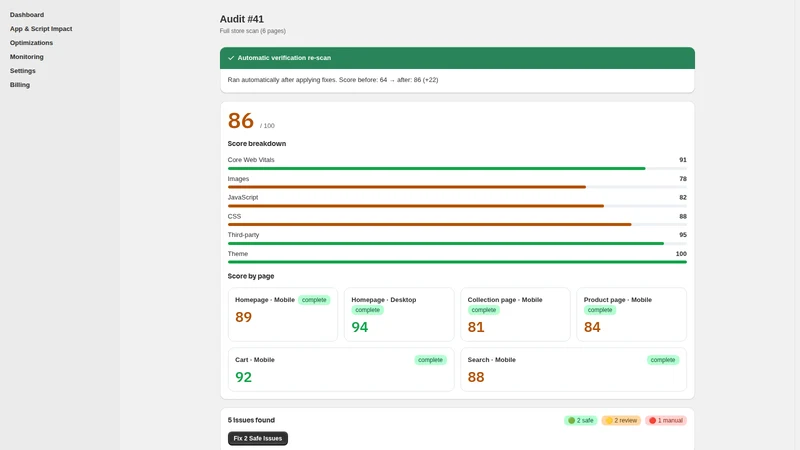Viewport: 800px width, 450px height.
Task: Click complete badge on Search · Mobile
Action: click(663, 360)
